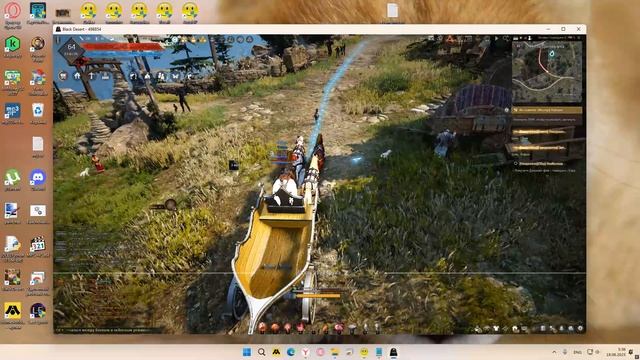Screen dimensions: 640x360
Task: Open File Explorer folder icon in the taskbar
Action: (x=335, y=352)
